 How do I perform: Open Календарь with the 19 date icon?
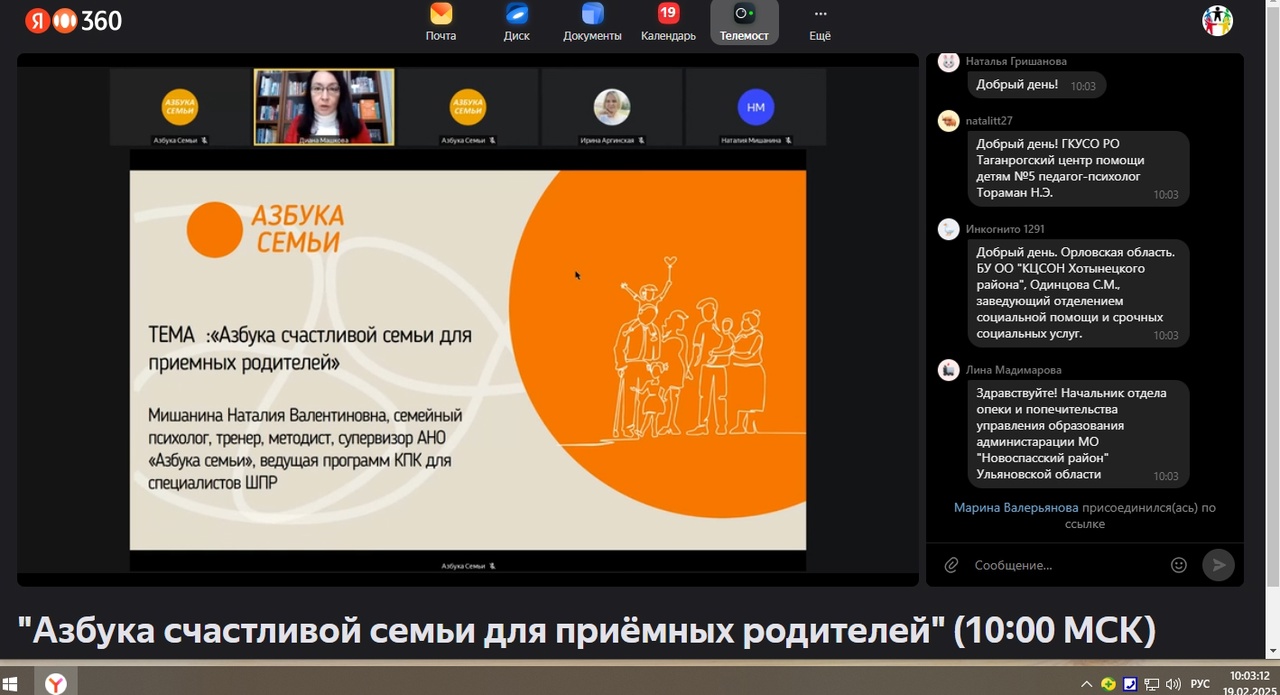[668, 22]
